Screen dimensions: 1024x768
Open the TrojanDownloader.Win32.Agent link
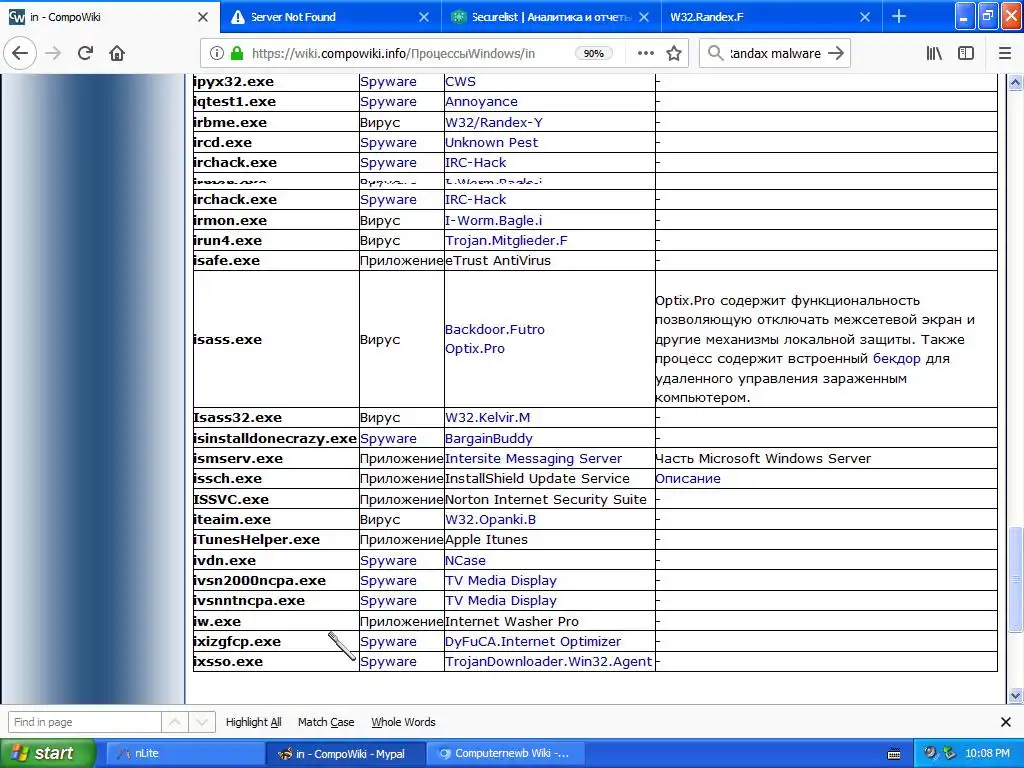549,662
